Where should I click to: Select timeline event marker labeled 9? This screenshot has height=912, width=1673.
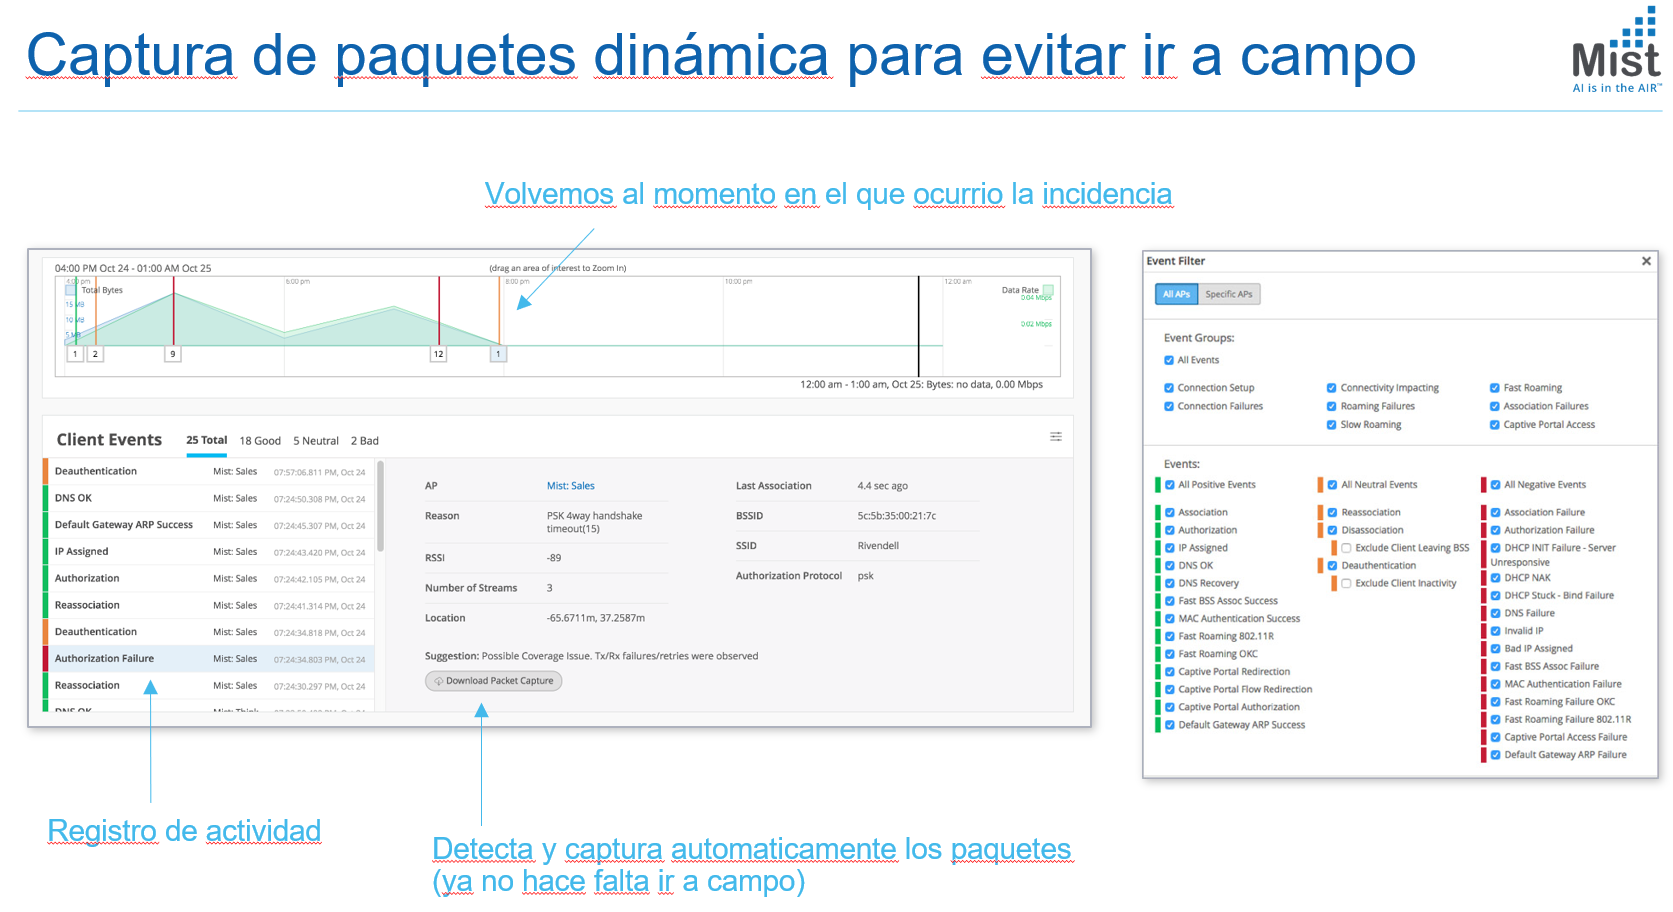click(173, 354)
